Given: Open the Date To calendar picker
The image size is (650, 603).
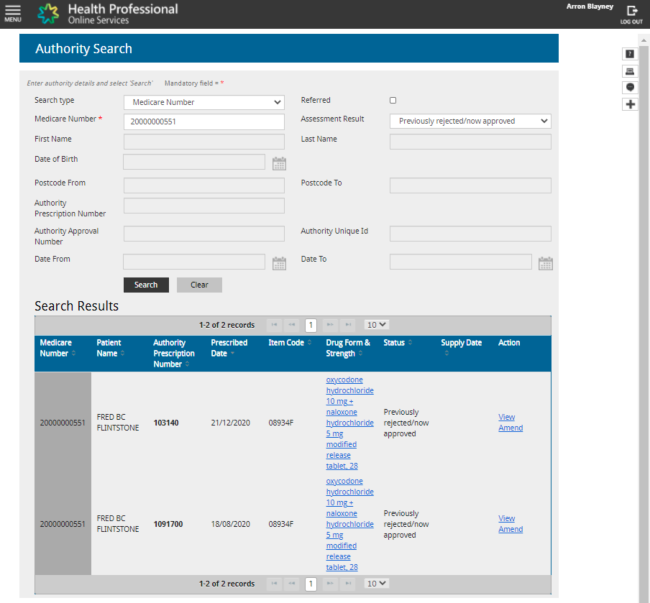Looking at the screenshot, I should (545, 263).
